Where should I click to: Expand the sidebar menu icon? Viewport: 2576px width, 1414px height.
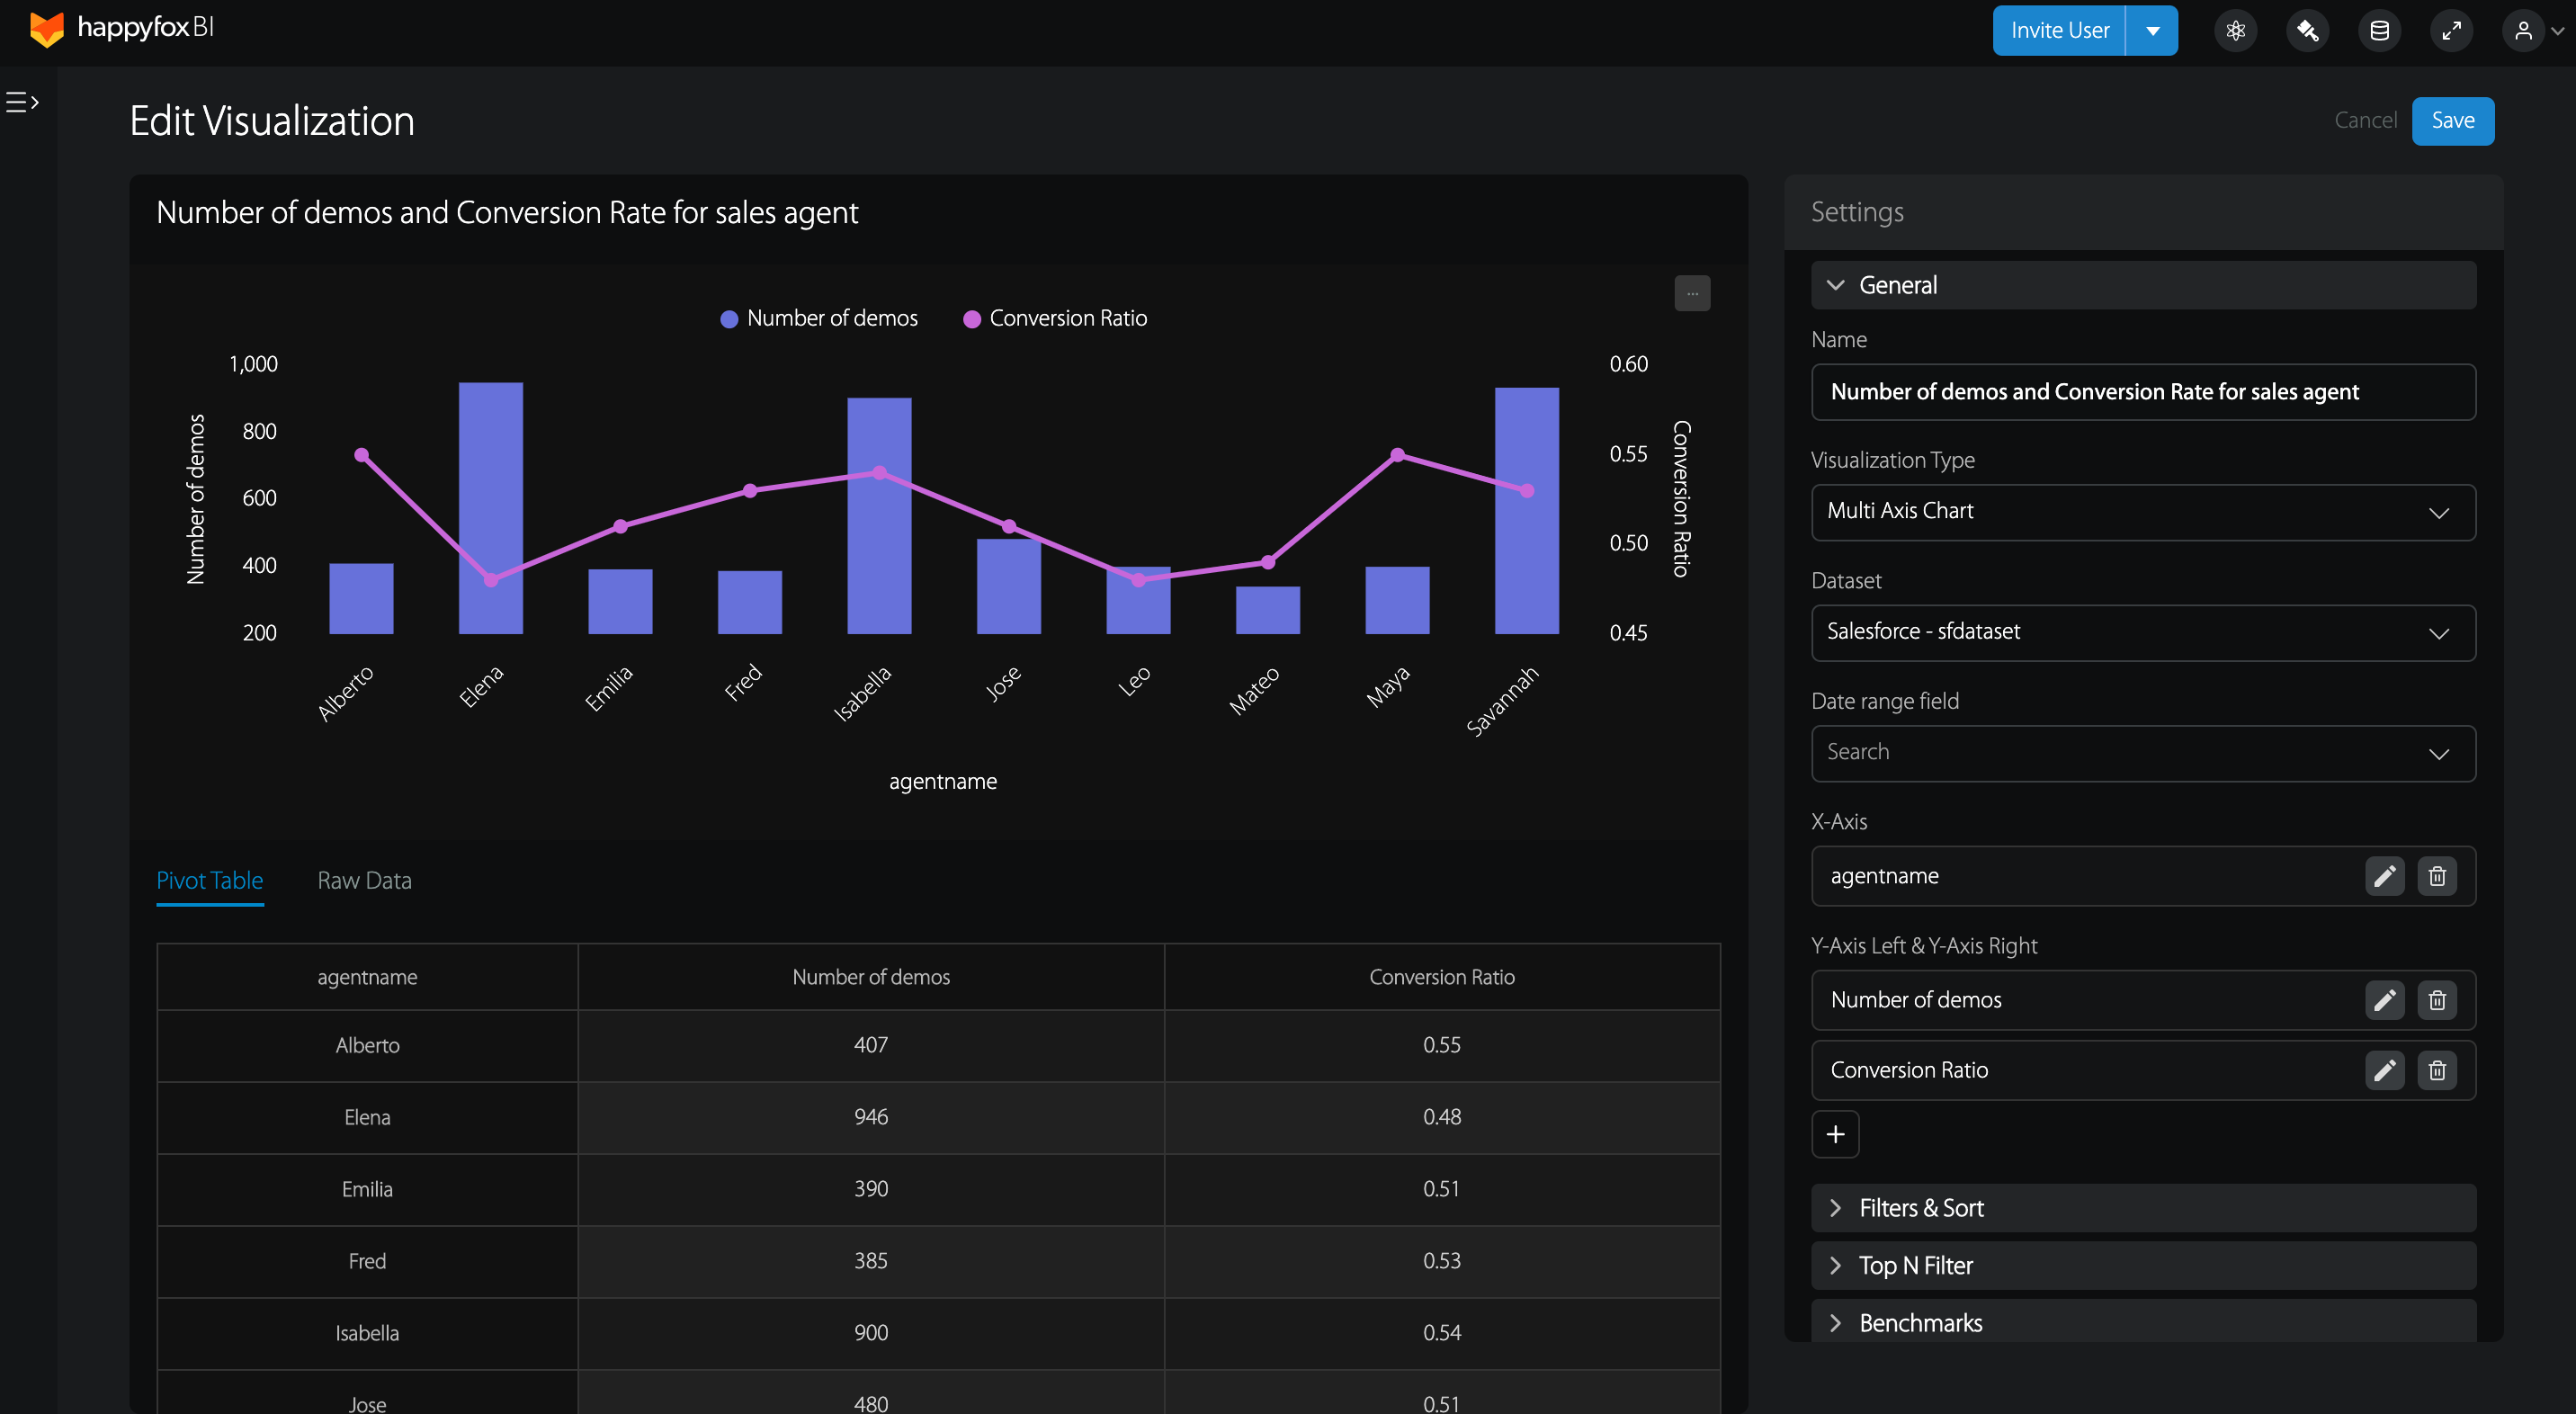click(22, 102)
